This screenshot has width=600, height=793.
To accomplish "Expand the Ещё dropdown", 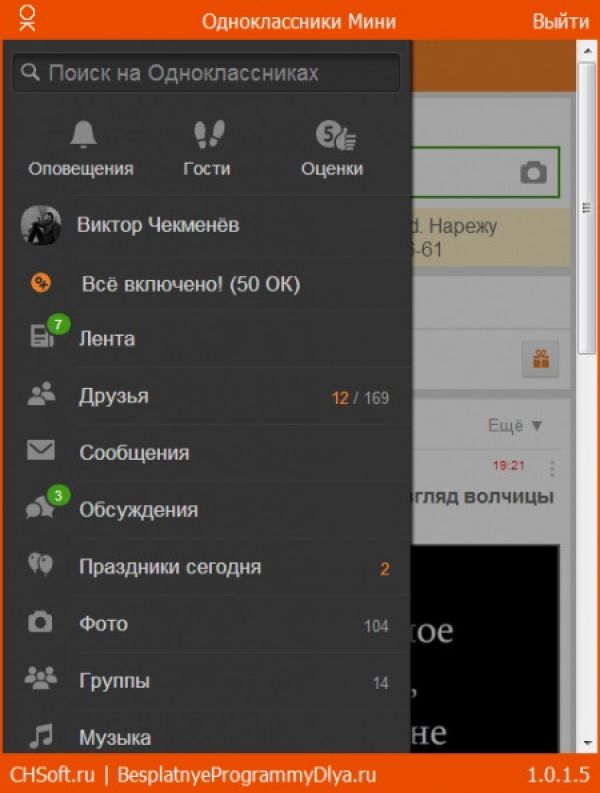I will pyautogui.click(x=515, y=425).
